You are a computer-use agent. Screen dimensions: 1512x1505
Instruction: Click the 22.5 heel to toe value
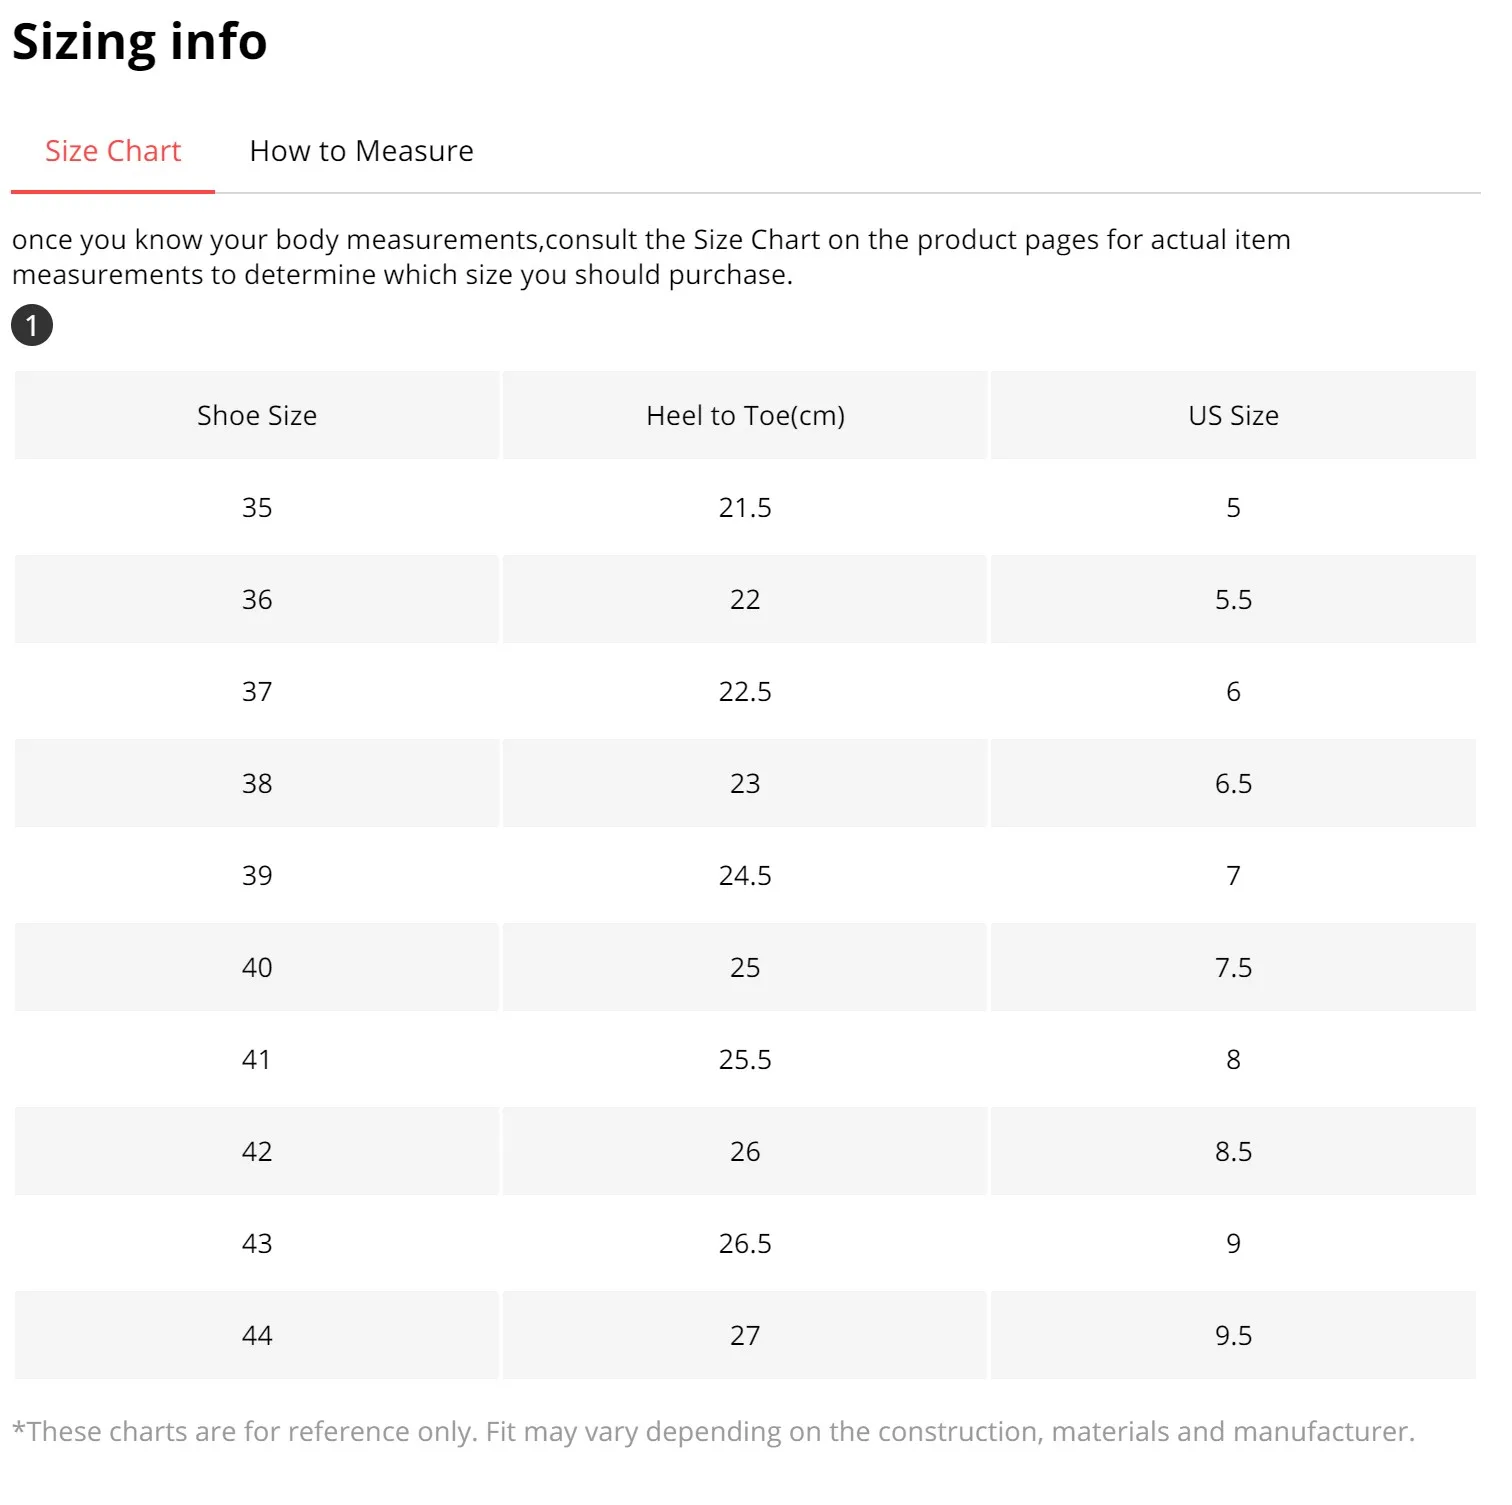pos(745,692)
